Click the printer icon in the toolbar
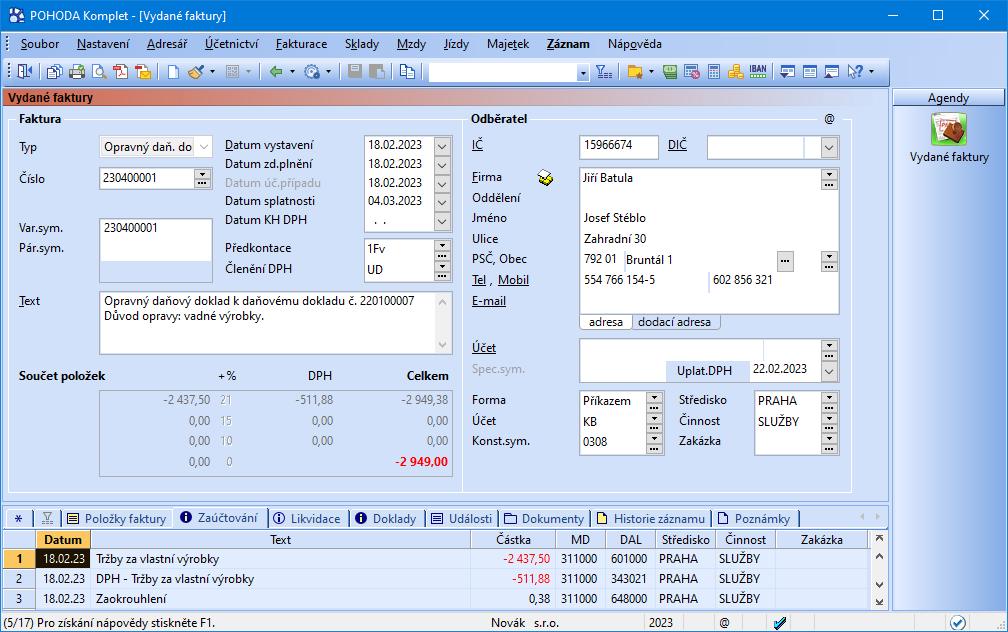This screenshot has height=632, width=1008. point(77,71)
